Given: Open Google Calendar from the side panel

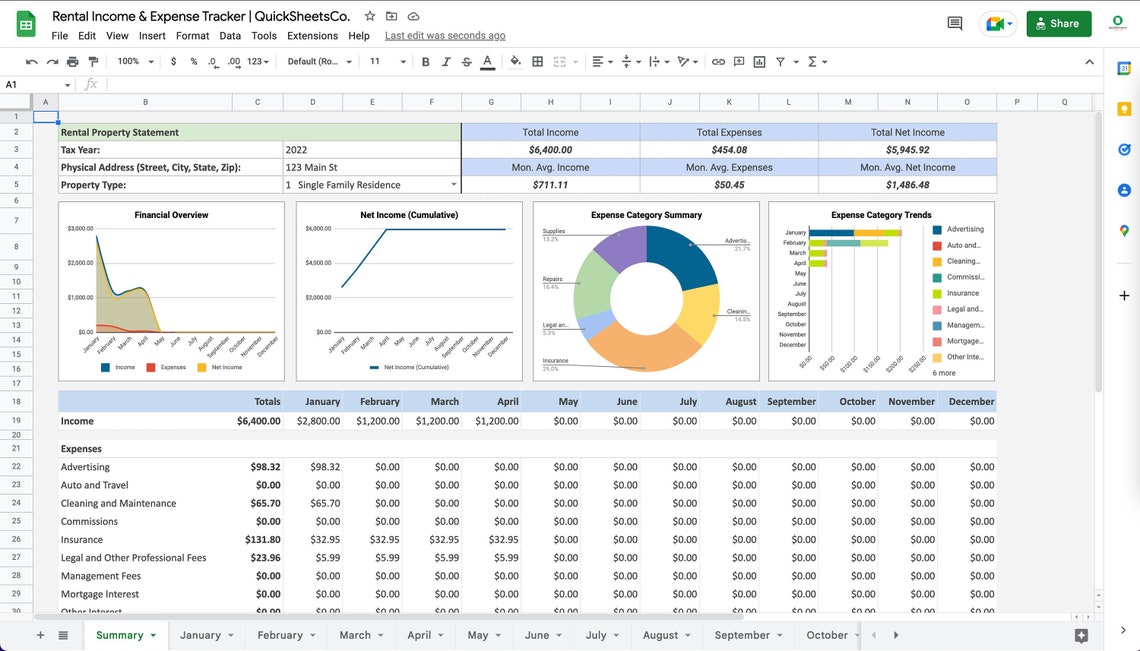Looking at the screenshot, I should pos(1123,70).
